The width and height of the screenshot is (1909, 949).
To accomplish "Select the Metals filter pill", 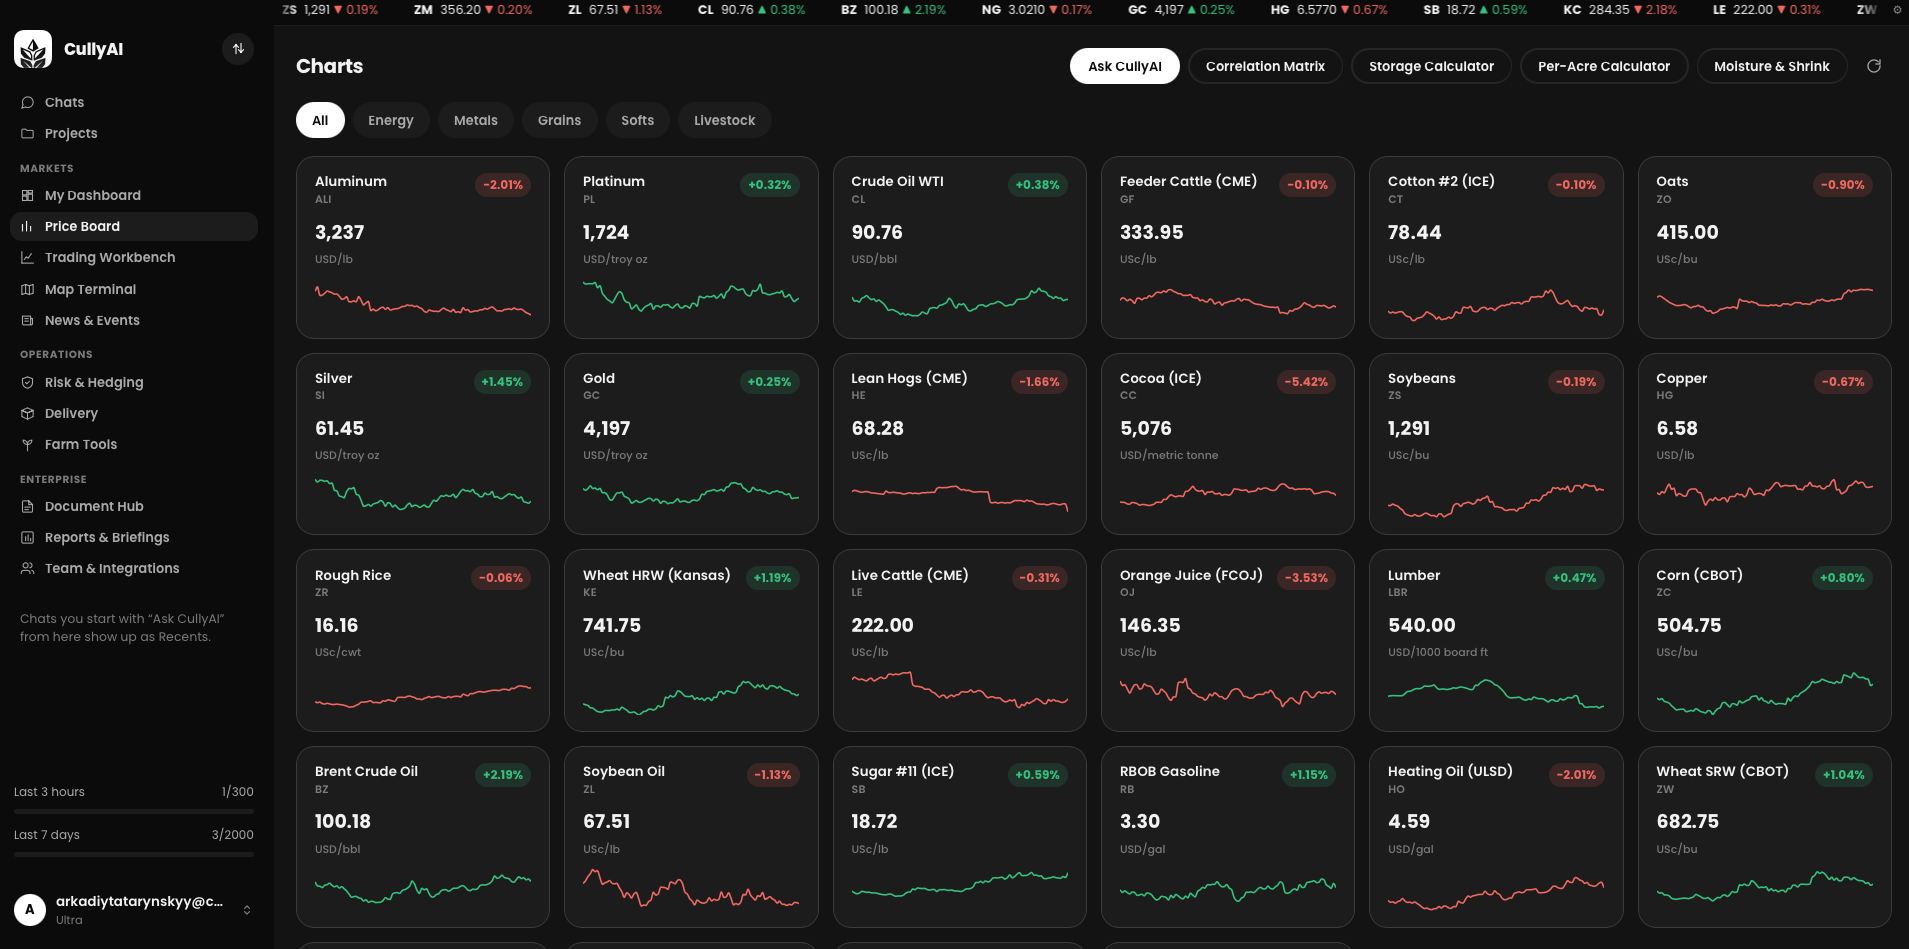I will [x=476, y=120].
